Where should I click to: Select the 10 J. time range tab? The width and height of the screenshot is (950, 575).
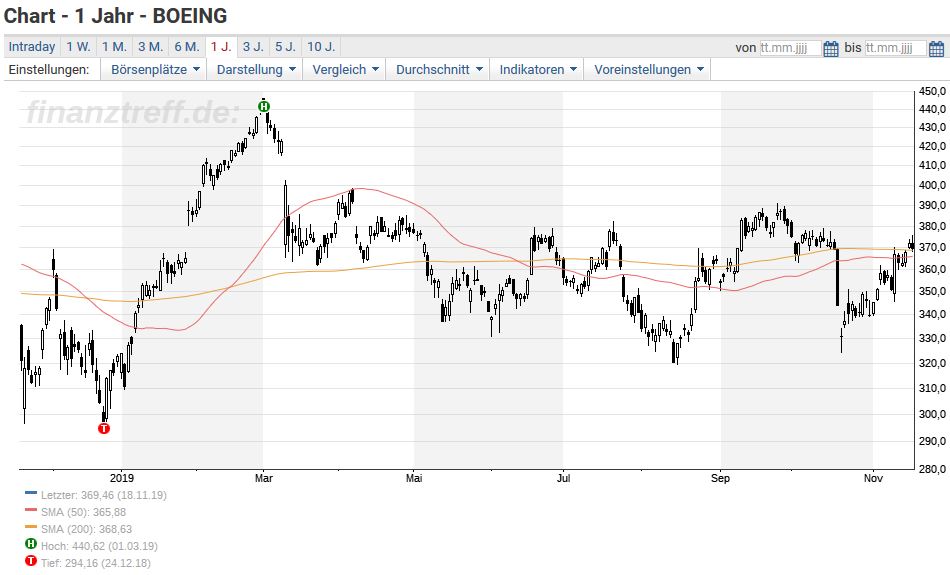(x=321, y=47)
